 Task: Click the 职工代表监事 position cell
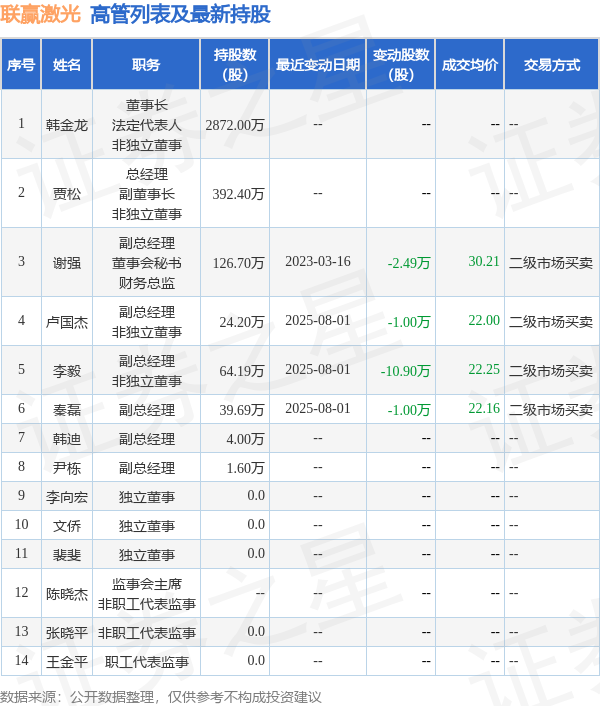[147, 662]
